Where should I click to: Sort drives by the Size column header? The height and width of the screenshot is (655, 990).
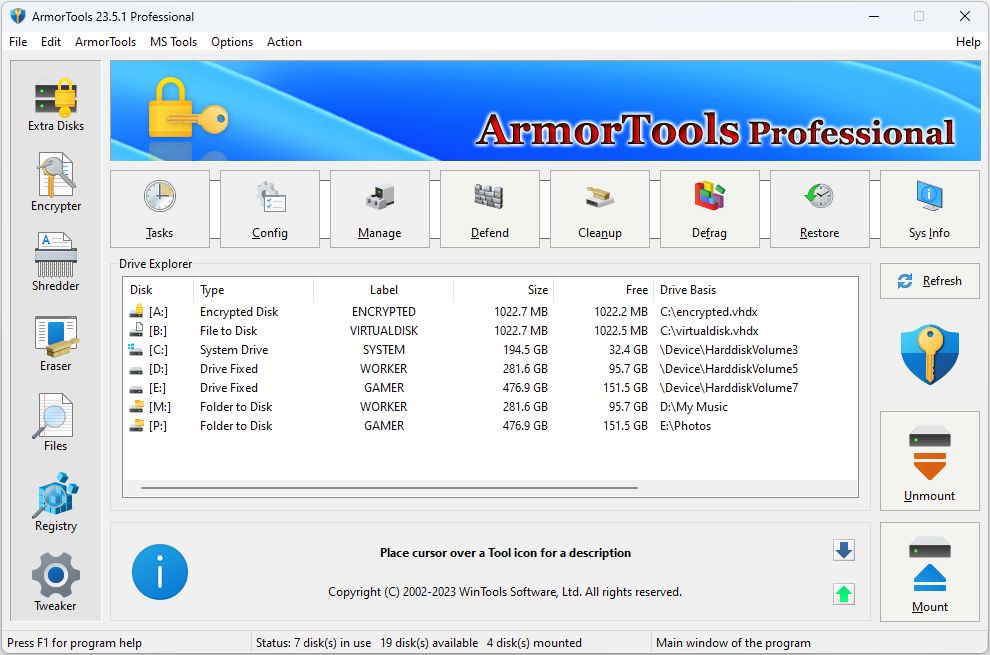(x=503, y=290)
